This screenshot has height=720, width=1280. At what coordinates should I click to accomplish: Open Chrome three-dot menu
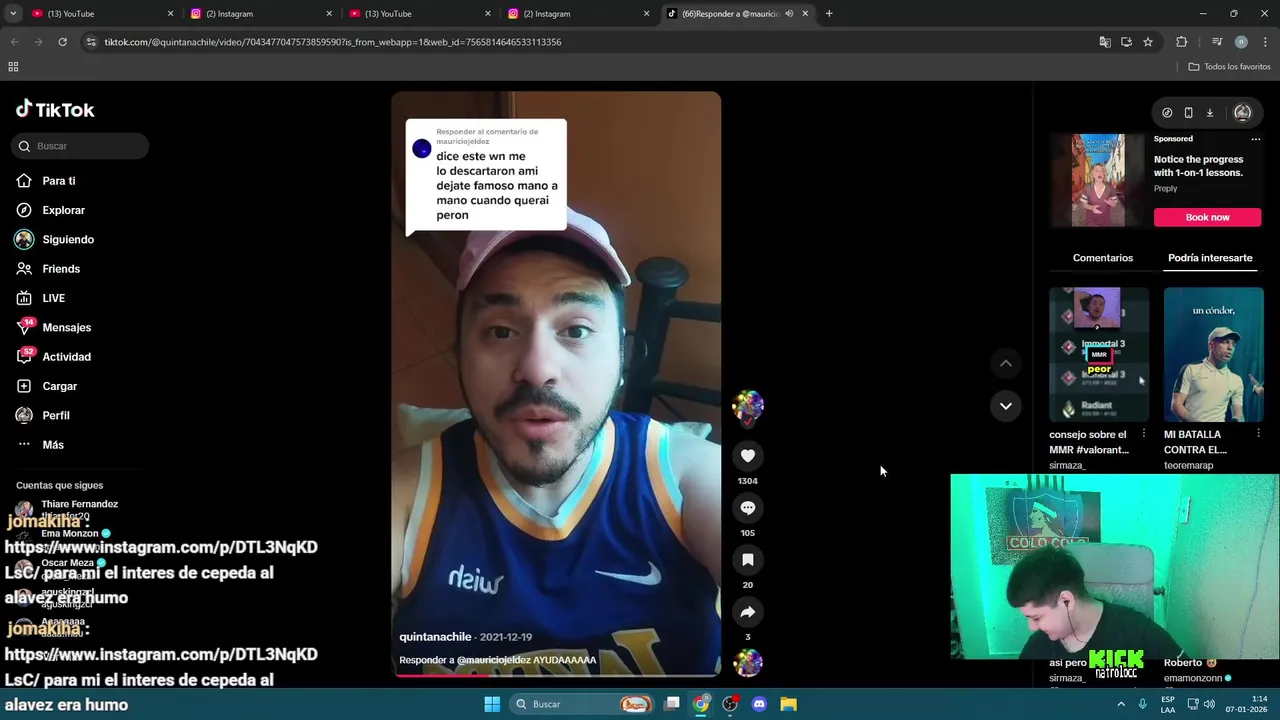tap(1265, 42)
